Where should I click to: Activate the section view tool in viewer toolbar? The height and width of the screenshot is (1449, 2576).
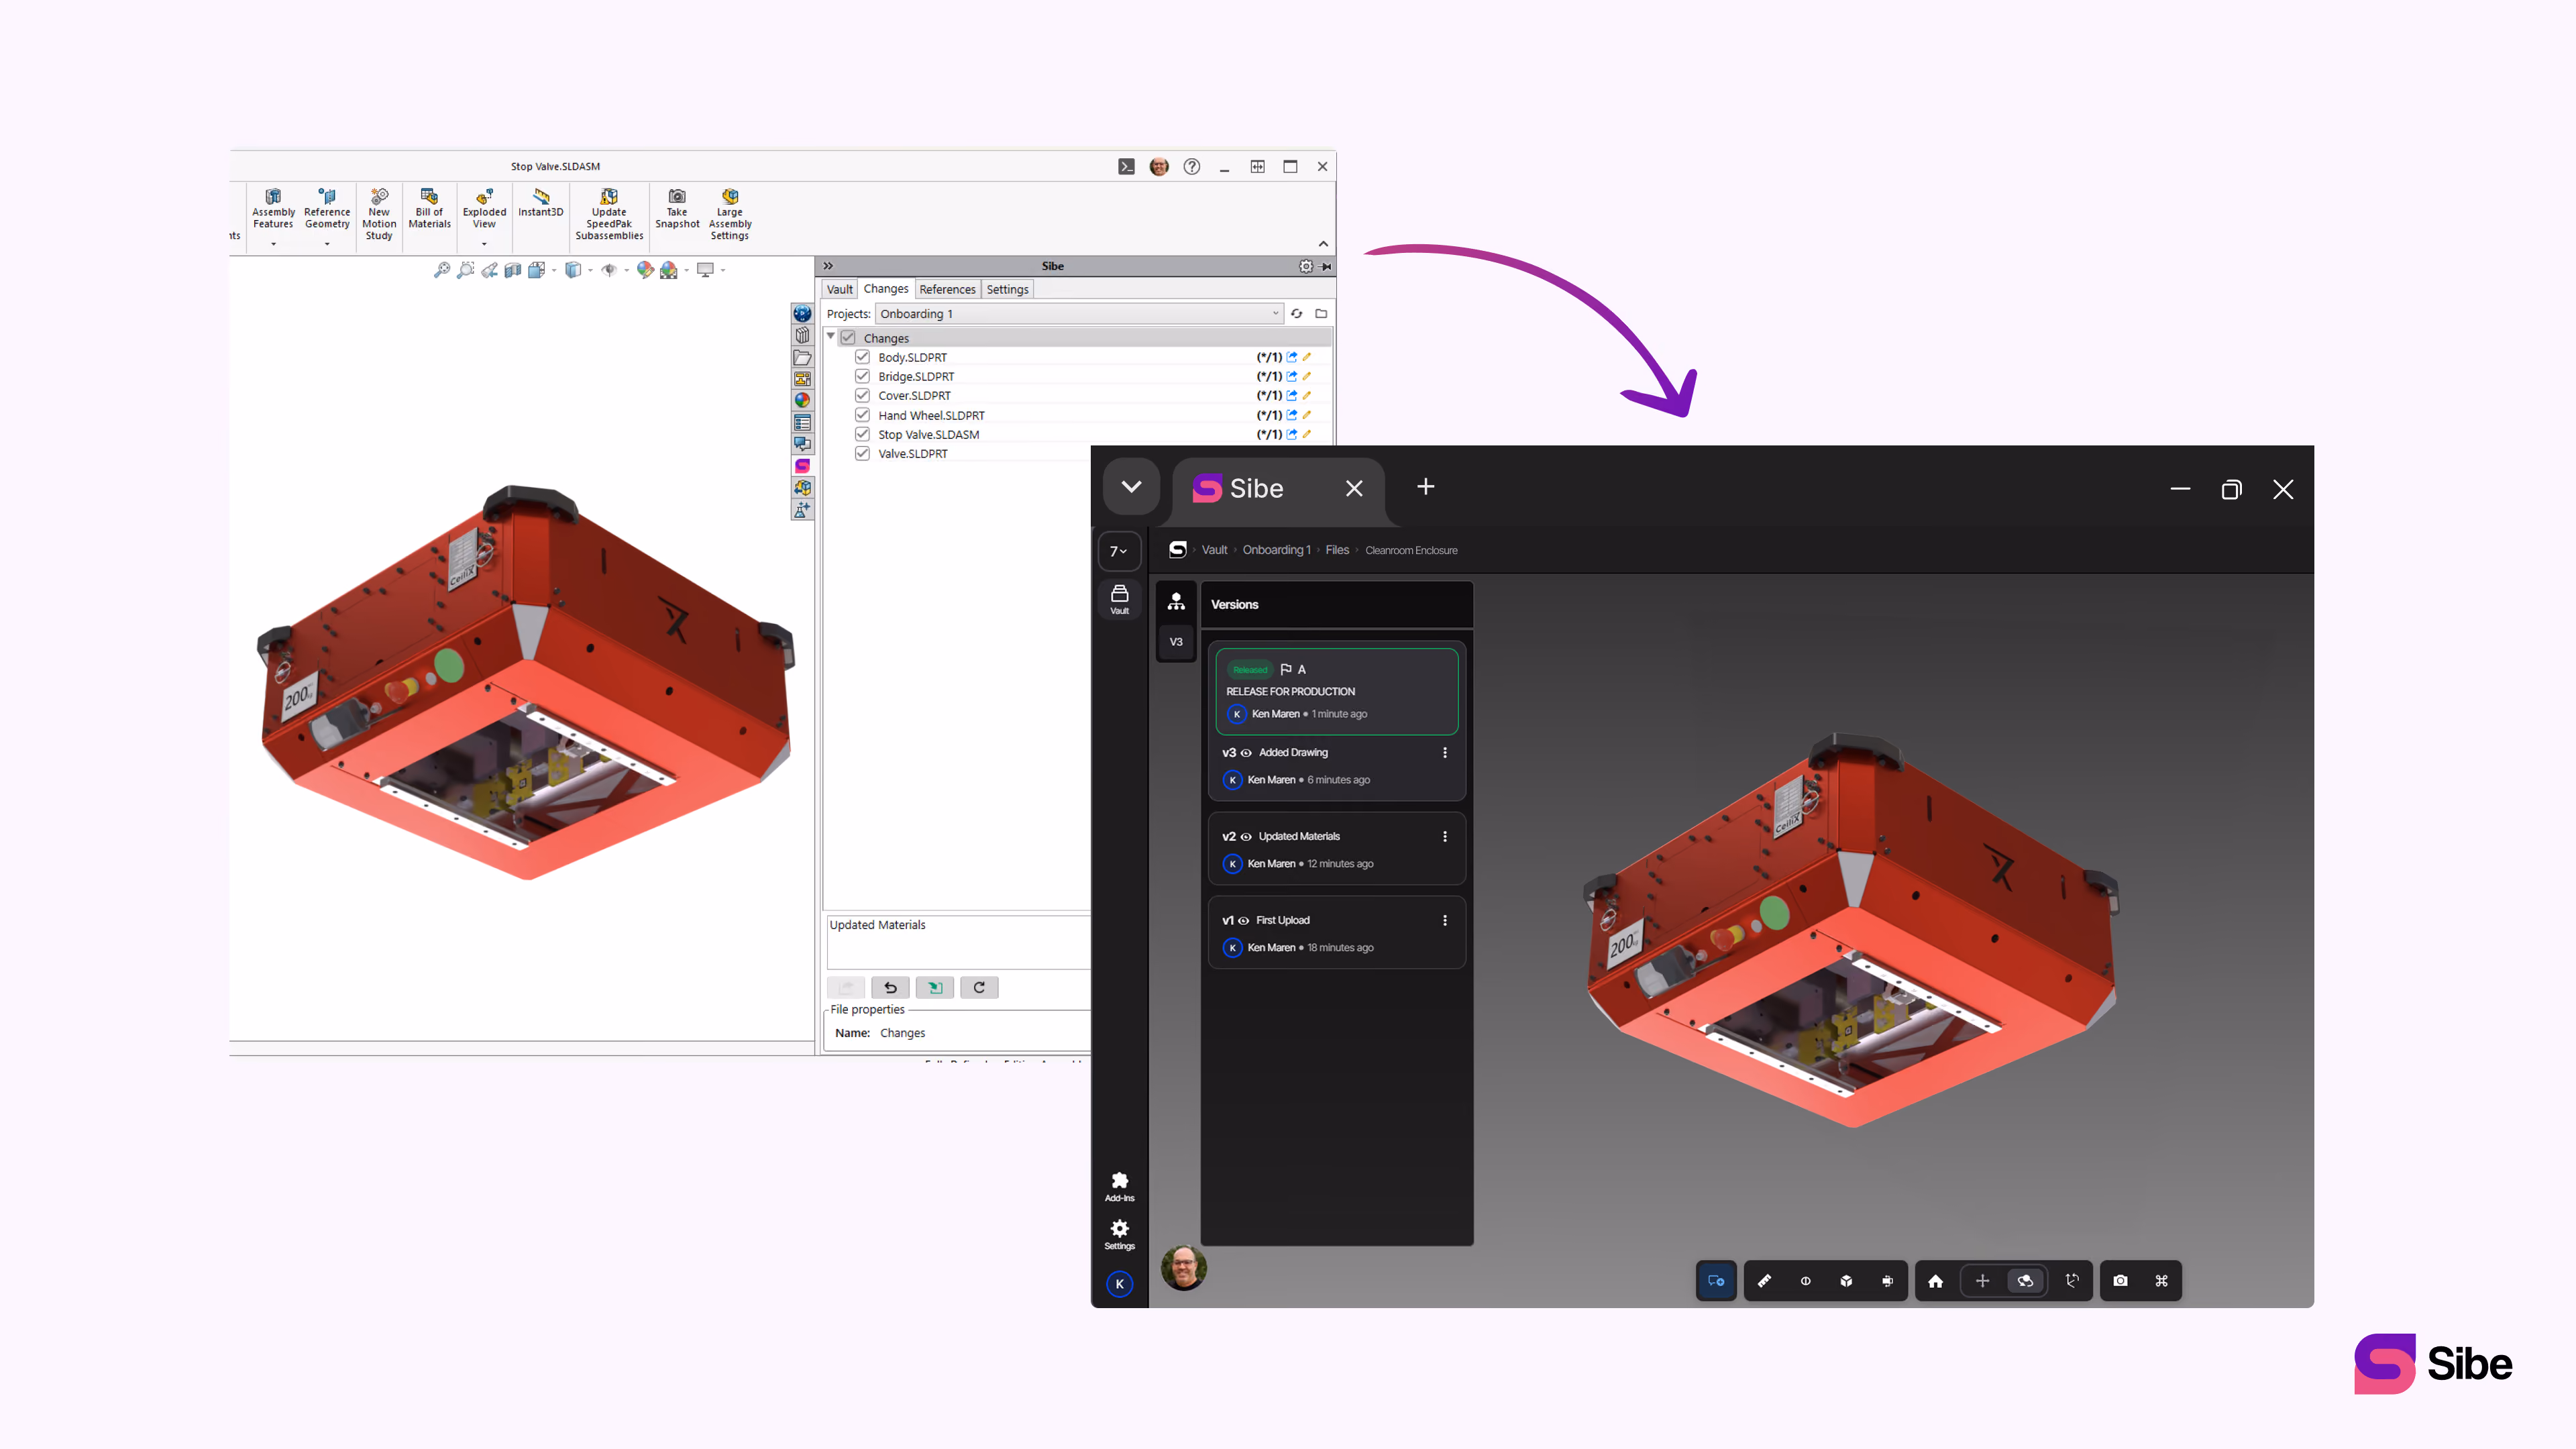1806,1281
